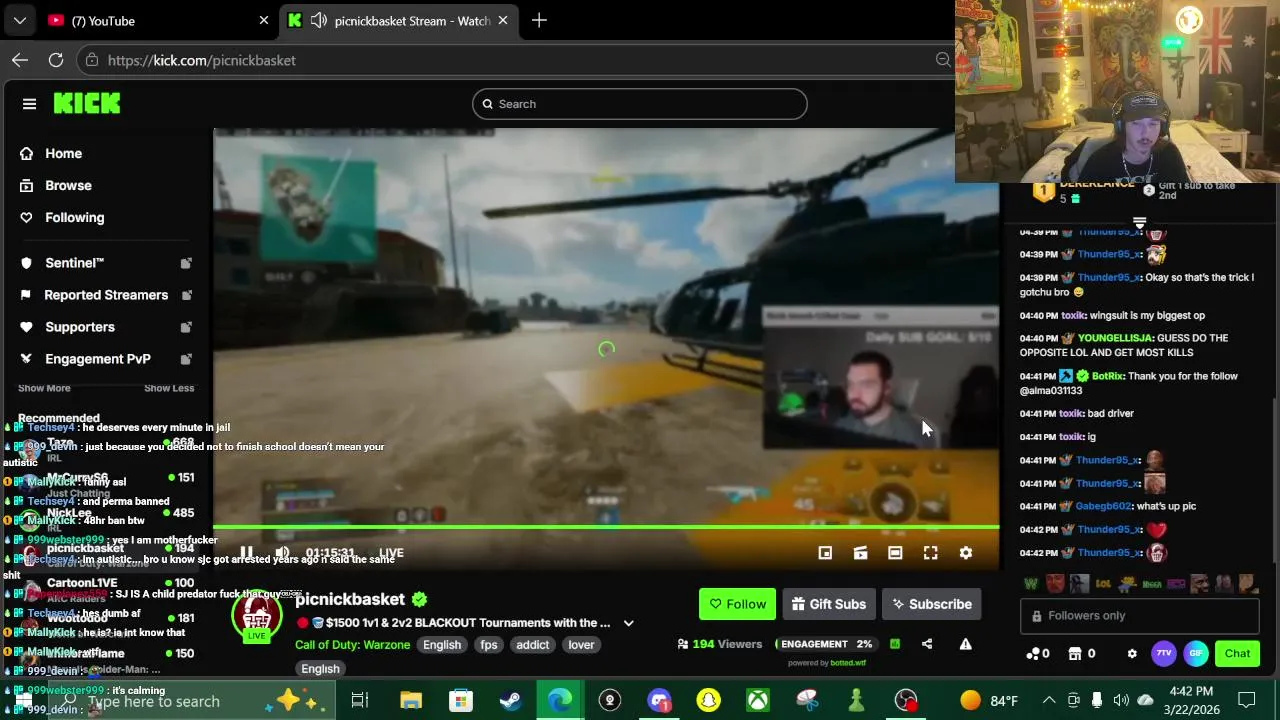Close the picnickbasket Stream tab

pyautogui.click(x=503, y=20)
